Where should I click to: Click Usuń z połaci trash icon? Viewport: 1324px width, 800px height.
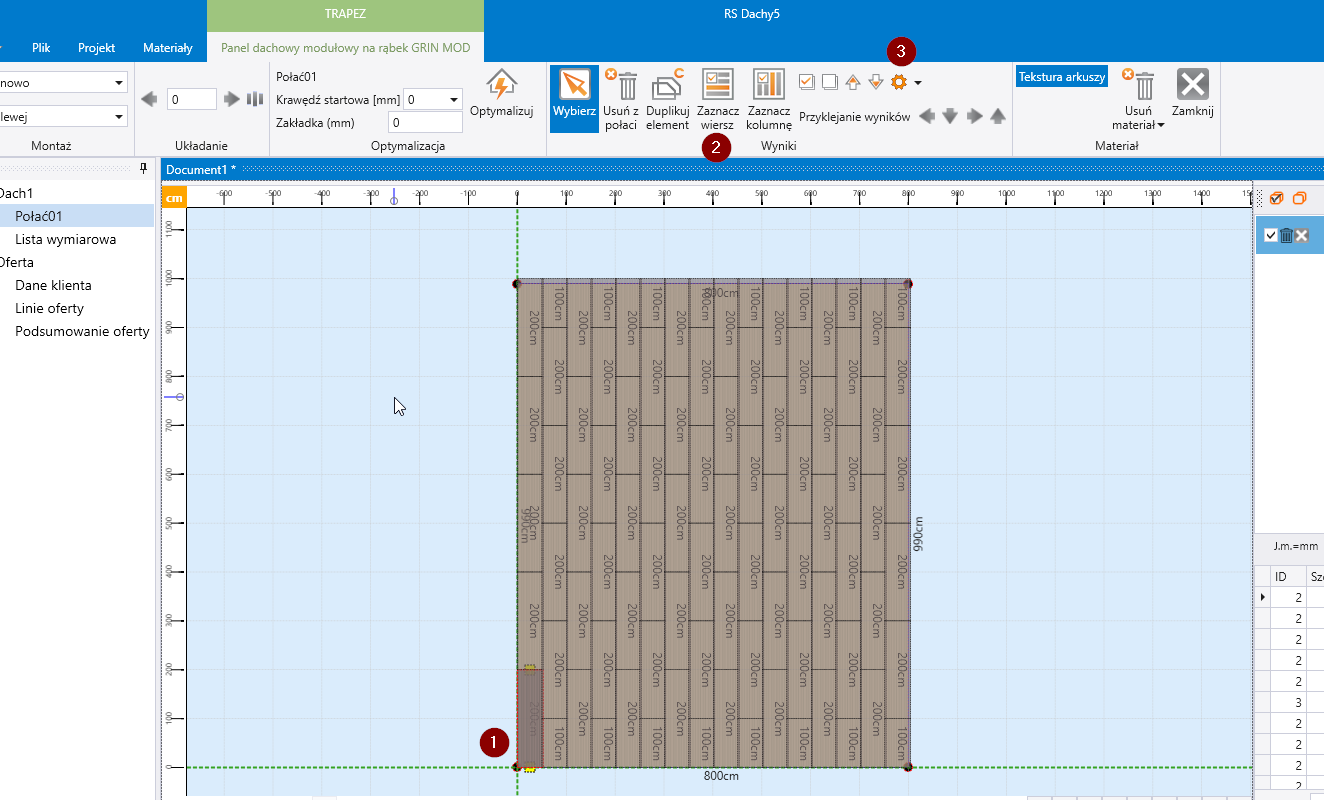click(622, 98)
